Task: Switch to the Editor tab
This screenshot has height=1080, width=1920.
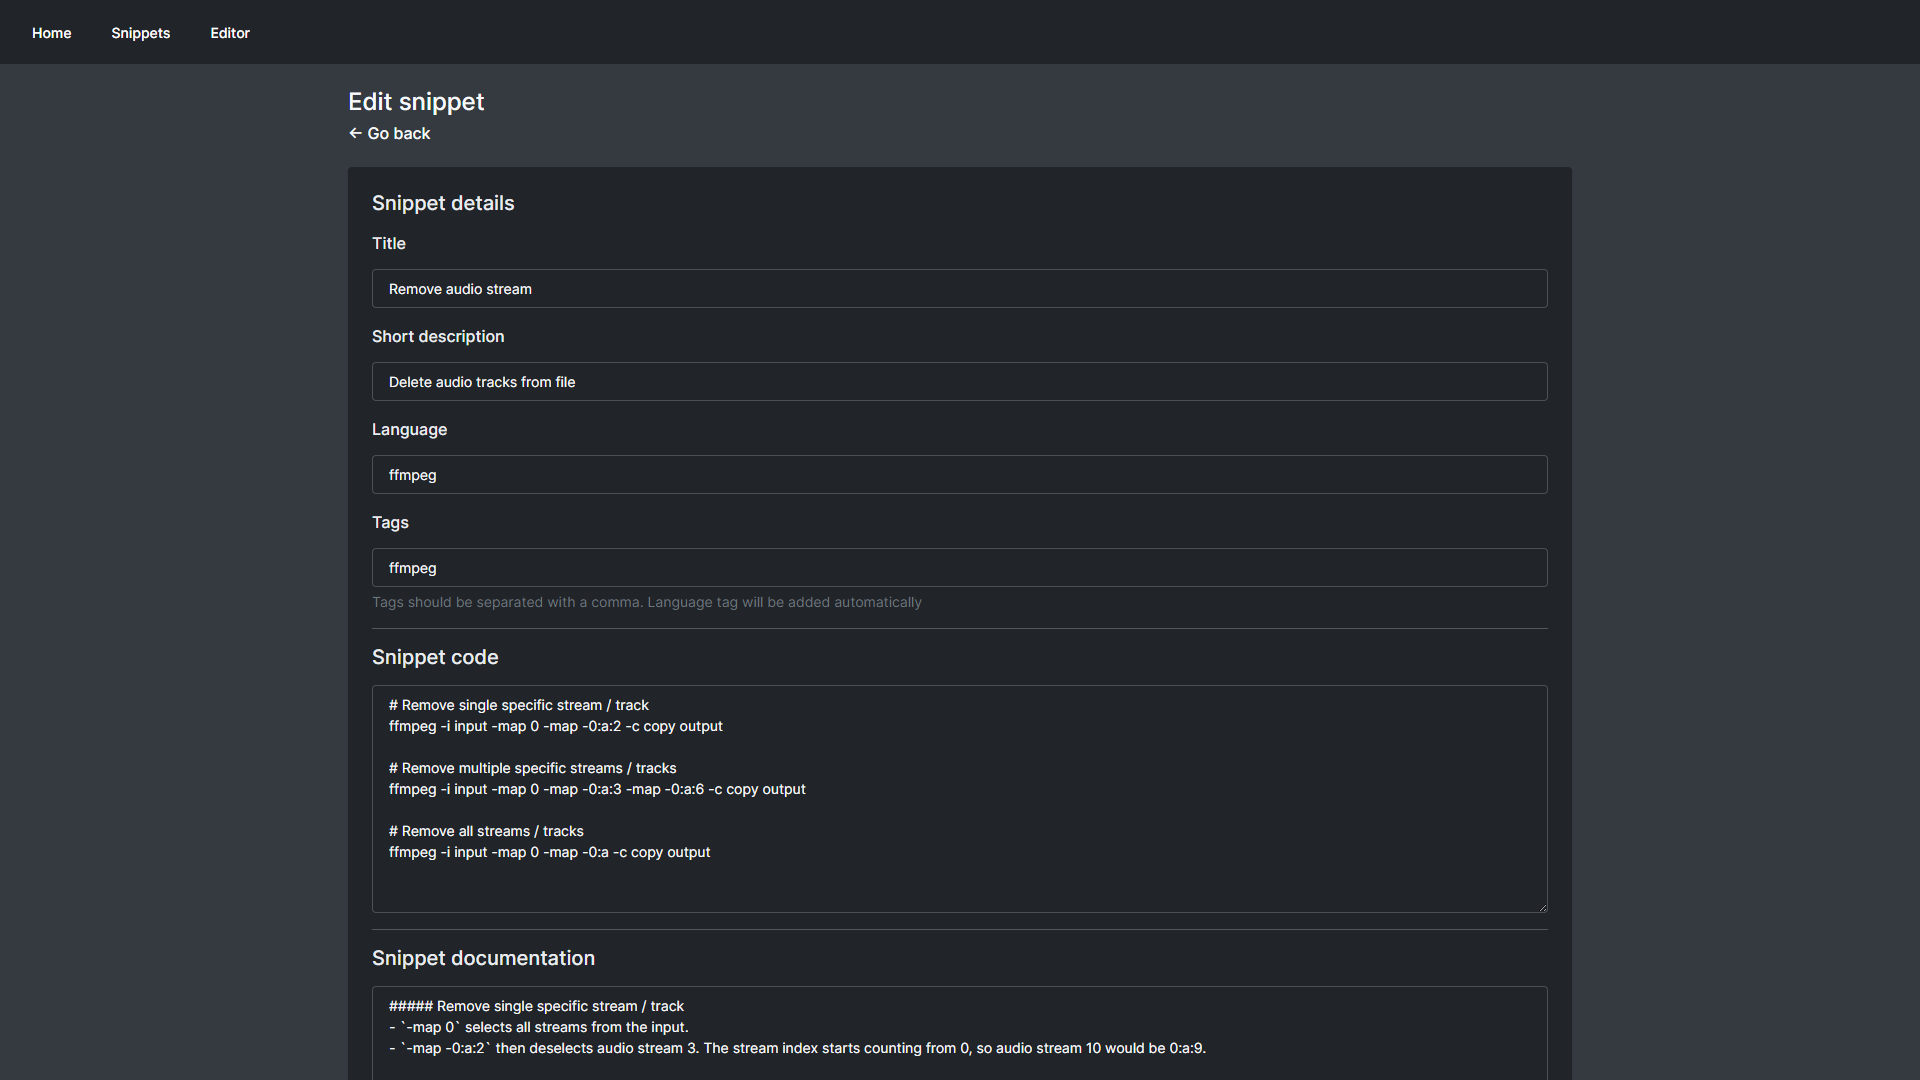Action: point(230,33)
